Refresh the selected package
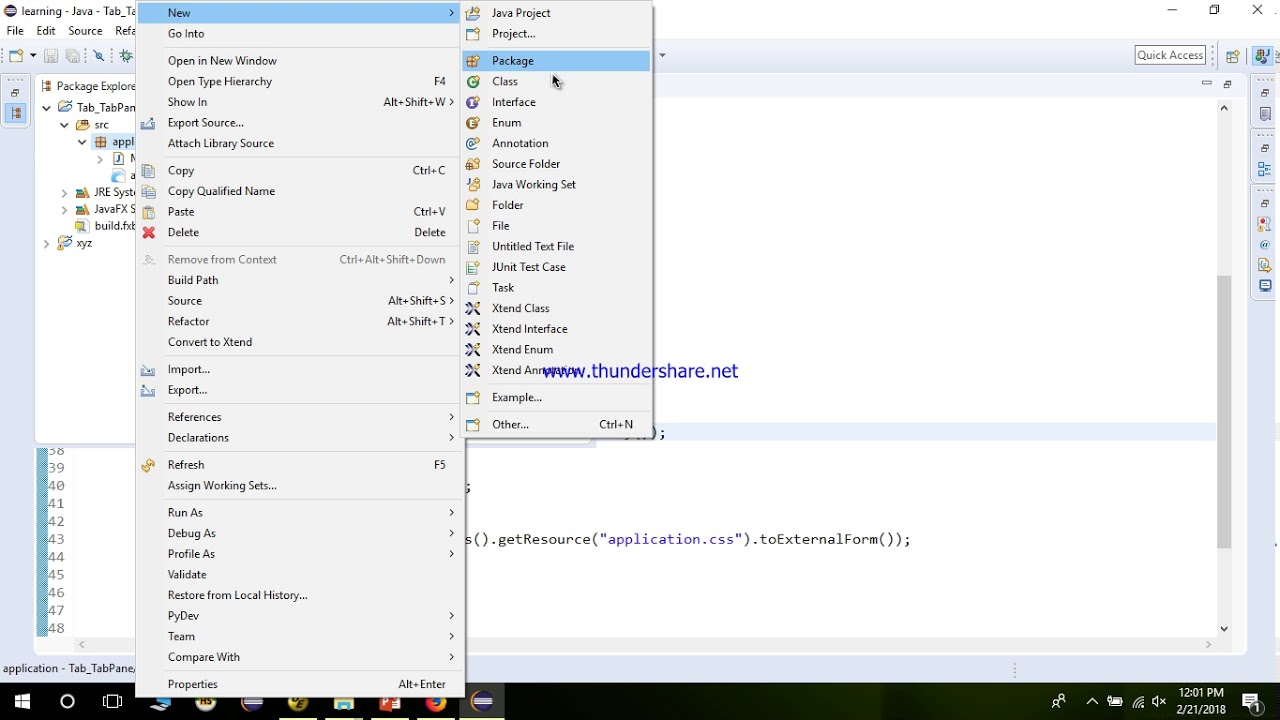The width and height of the screenshot is (1280, 720). pyautogui.click(x=299, y=465)
